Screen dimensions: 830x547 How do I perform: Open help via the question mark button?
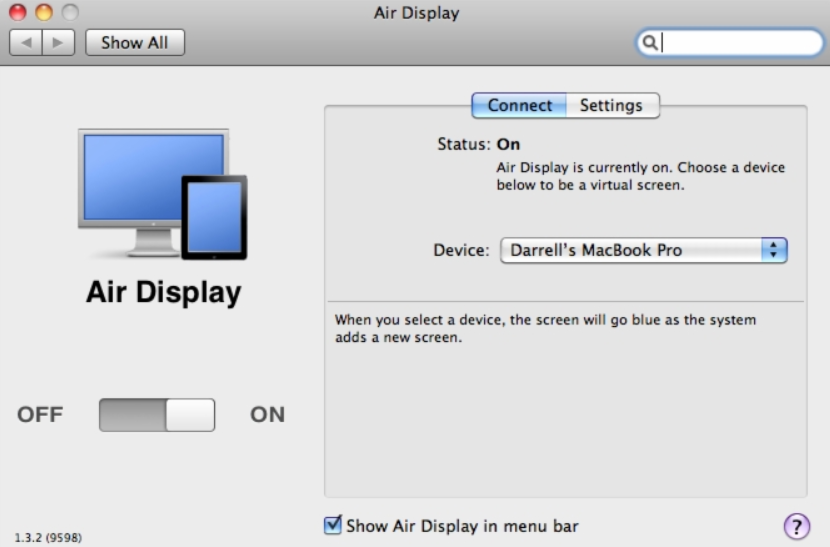point(797,526)
